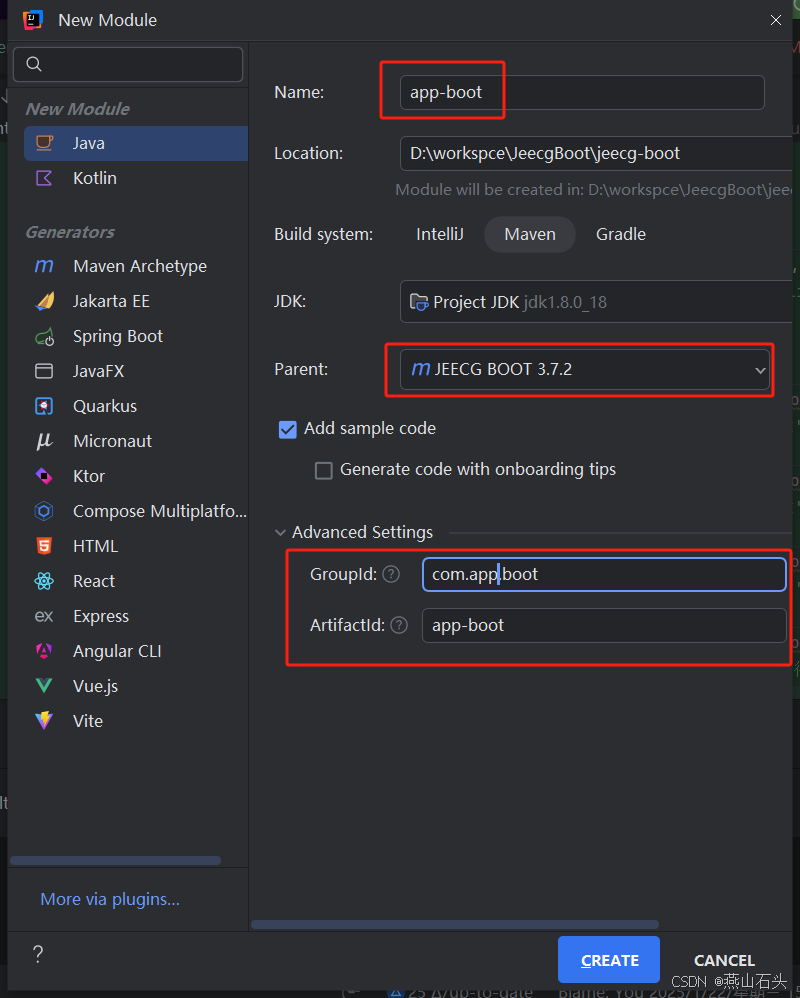Viewport: 800px width, 998px height.
Task: Choose the Jakarta EE generator icon
Action: [44, 301]
